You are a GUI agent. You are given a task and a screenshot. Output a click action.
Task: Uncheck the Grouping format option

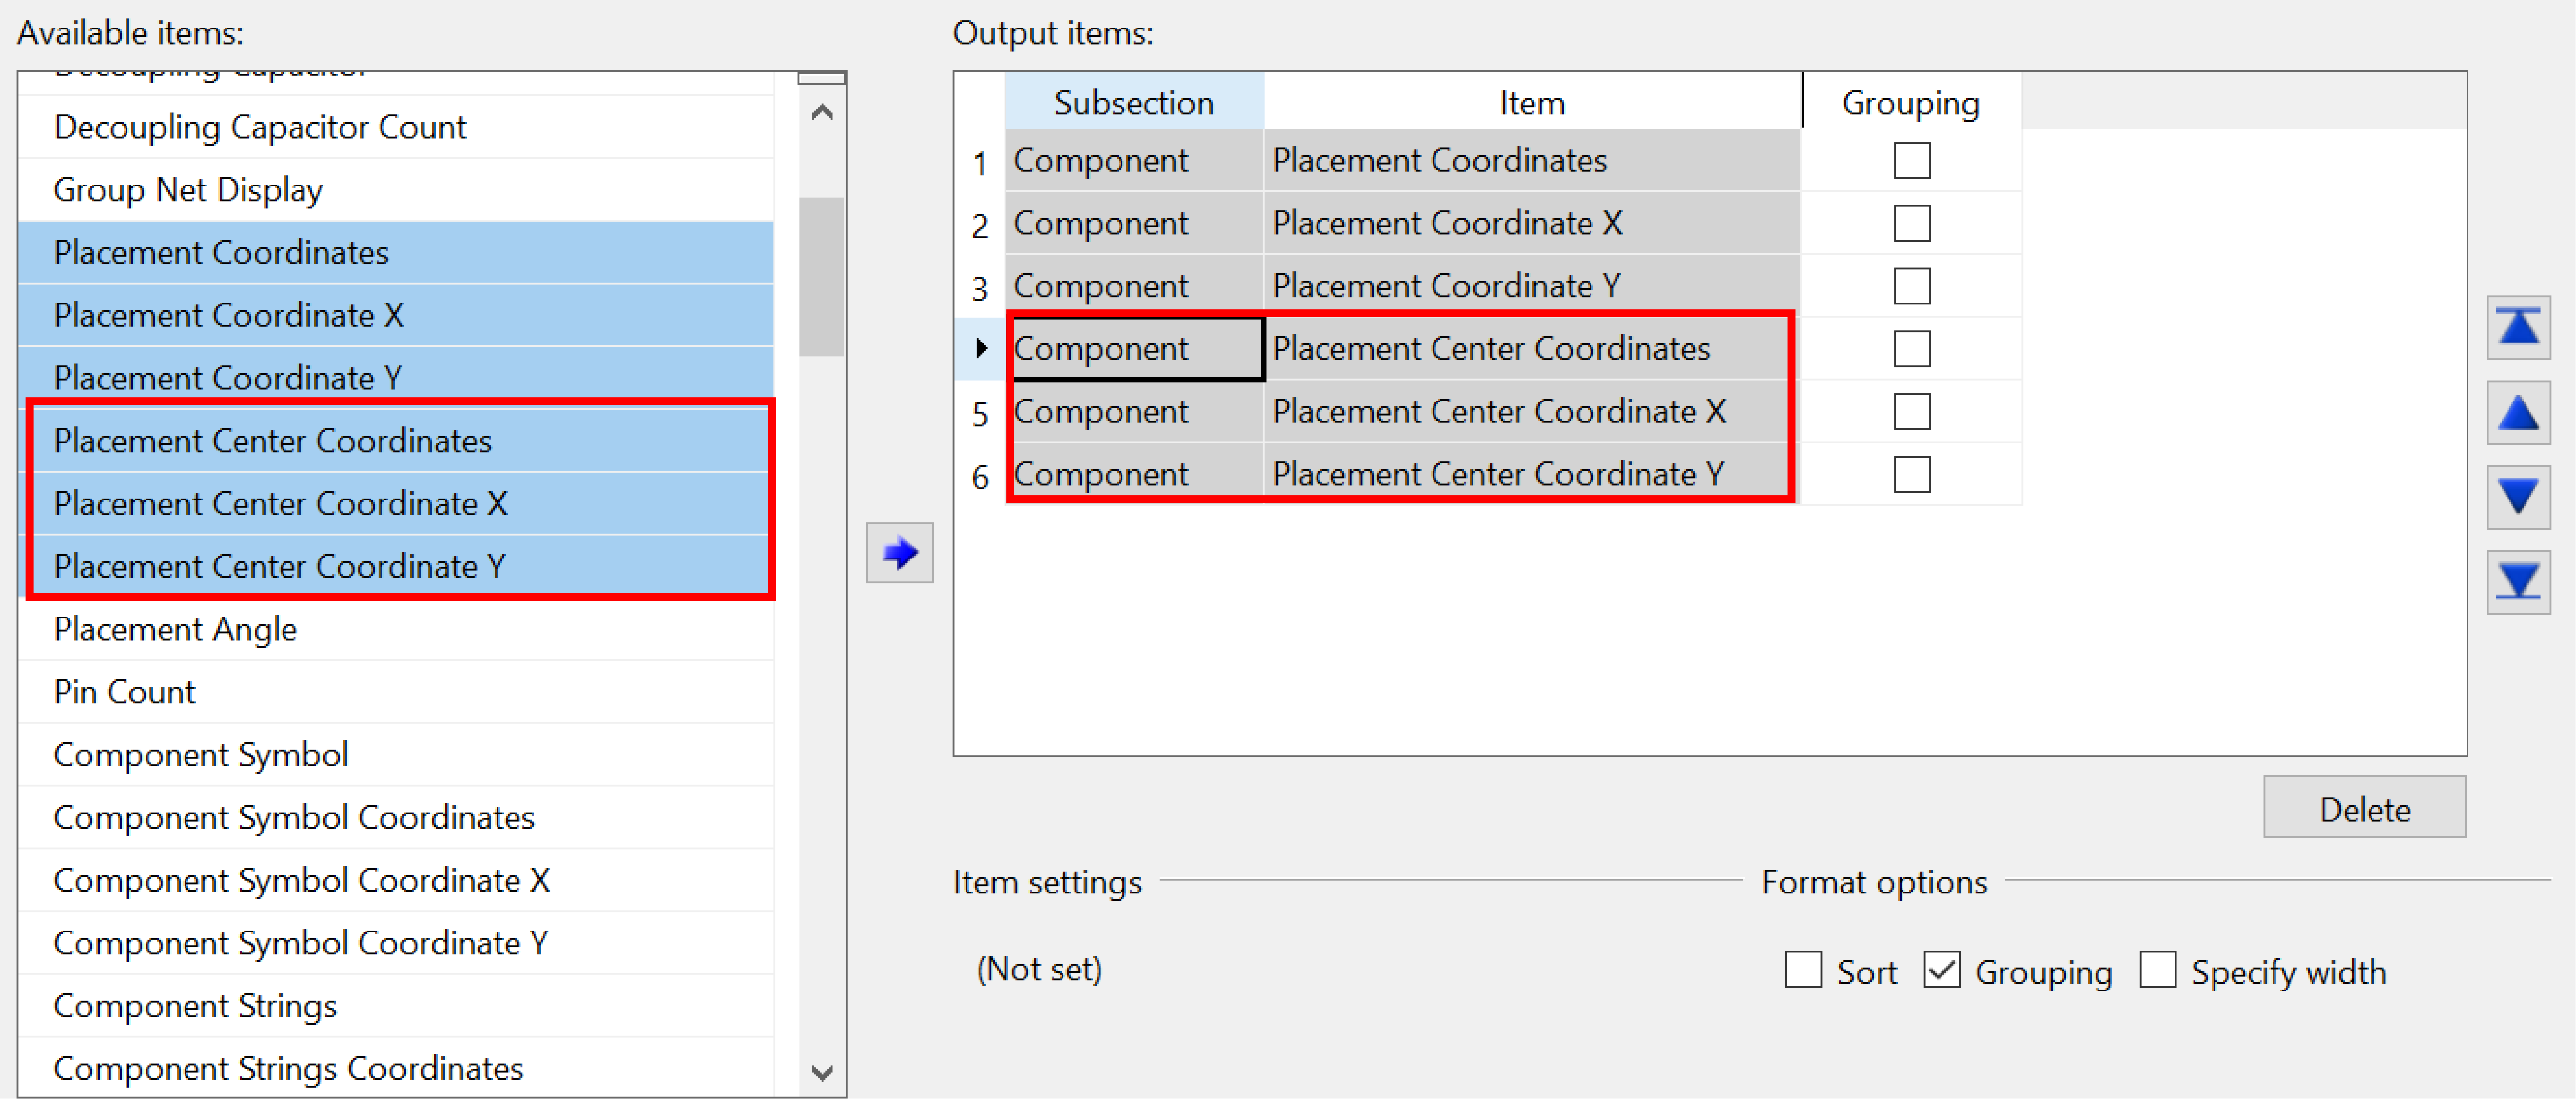pos(1941,970)
